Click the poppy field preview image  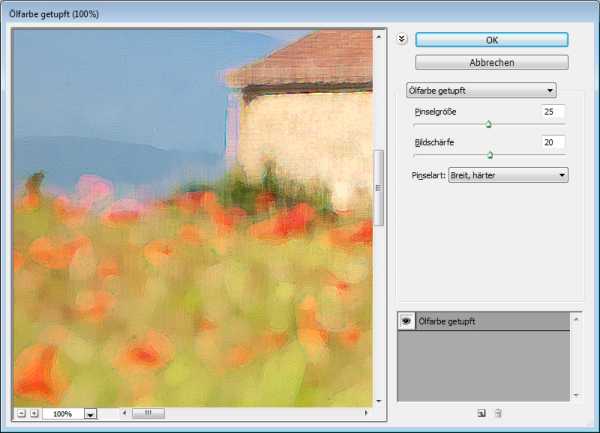tap(193, 218)
